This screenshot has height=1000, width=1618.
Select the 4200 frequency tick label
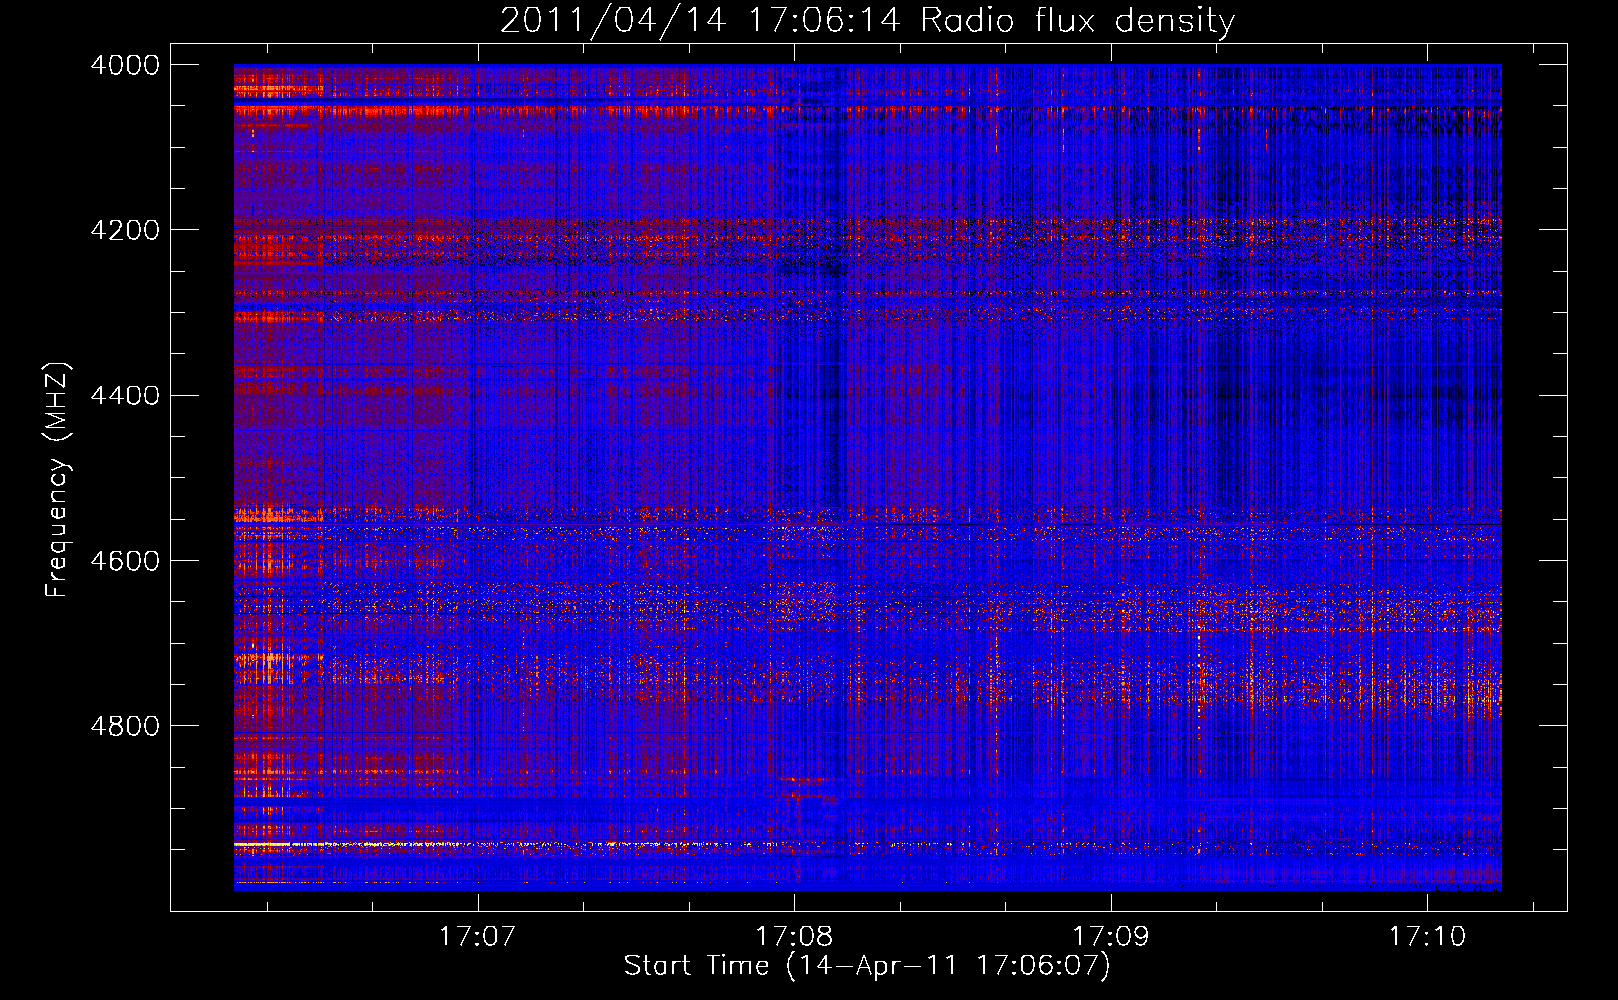click(125, 230)
